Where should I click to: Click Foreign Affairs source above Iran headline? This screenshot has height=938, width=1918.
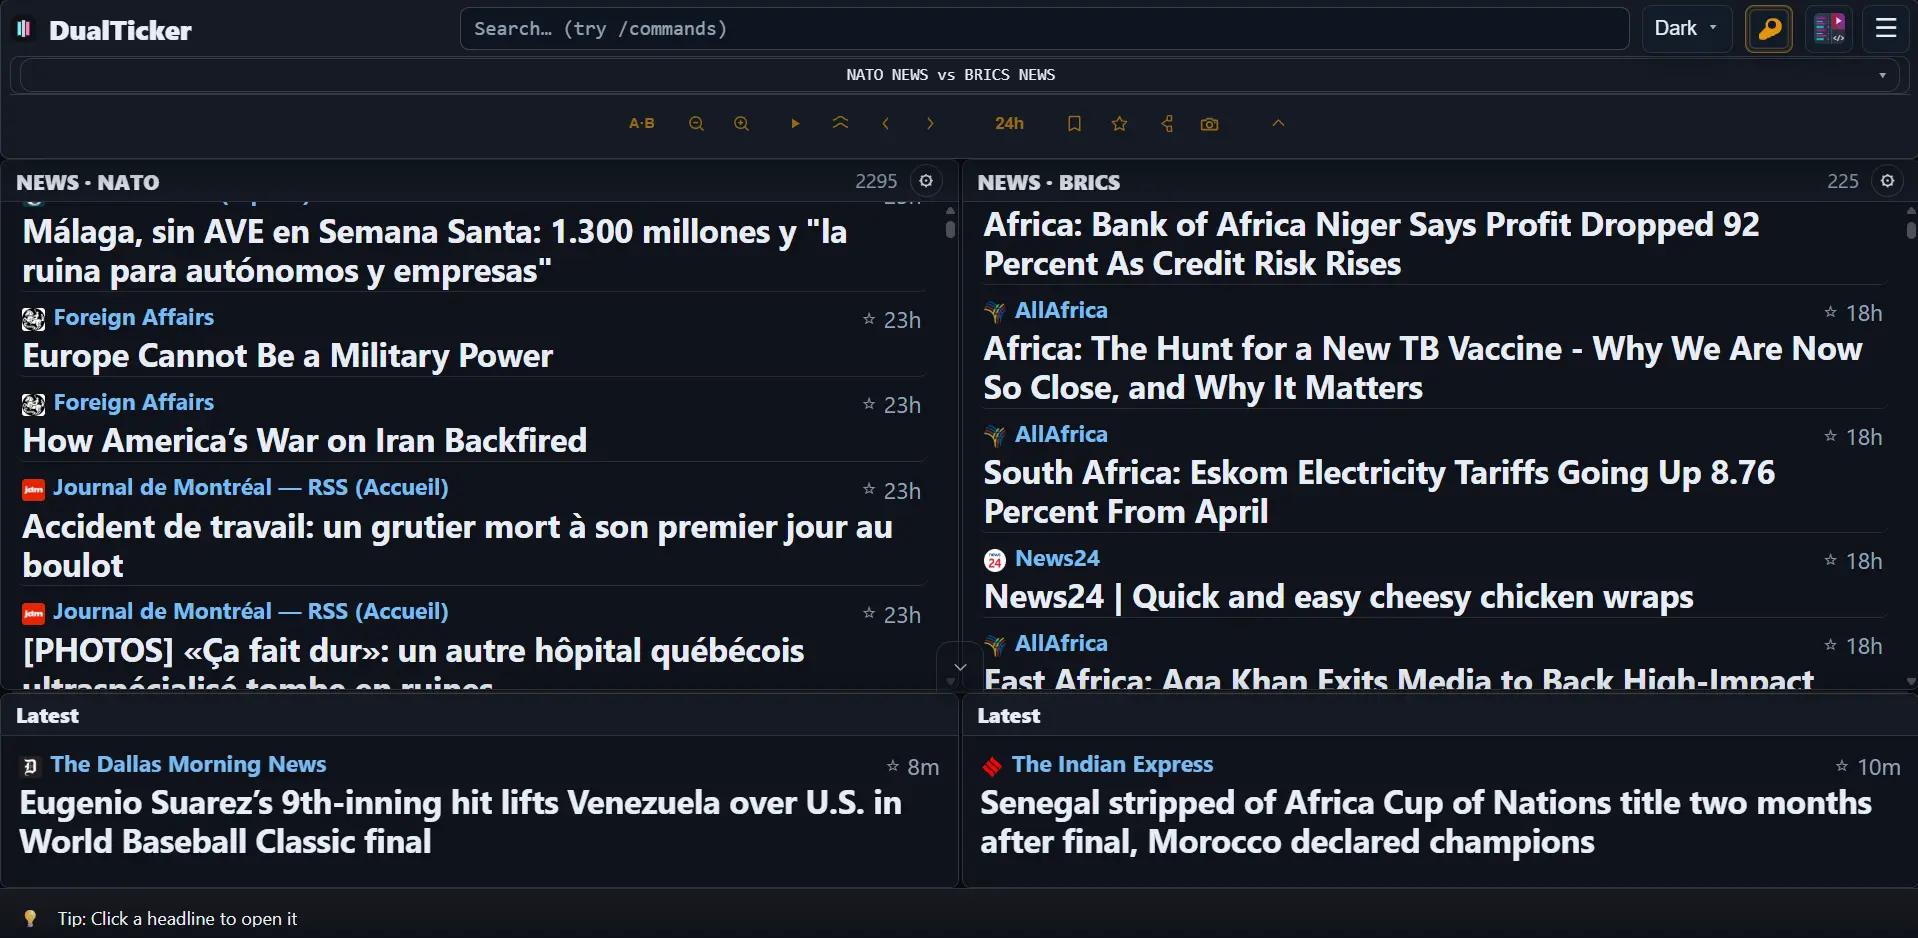(134, 403)
